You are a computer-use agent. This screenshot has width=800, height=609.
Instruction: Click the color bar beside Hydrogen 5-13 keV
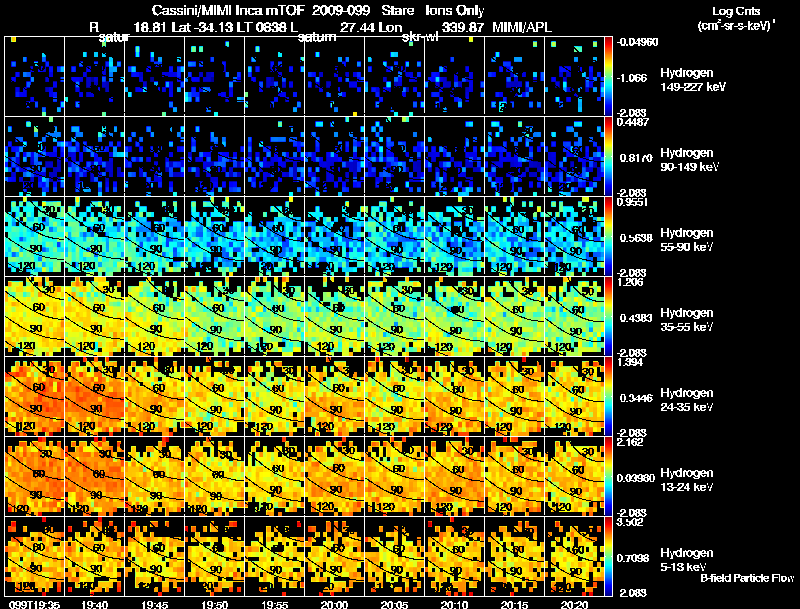point(608,556)
